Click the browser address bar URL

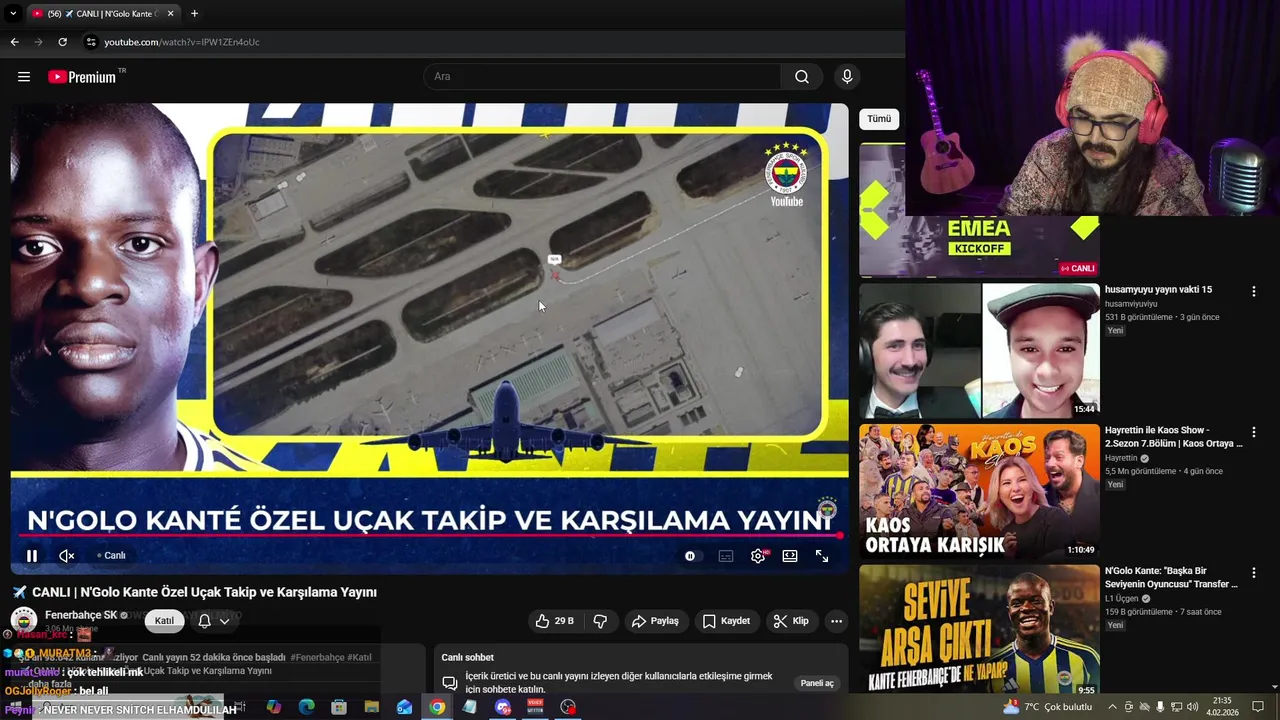[x=182, y=42]
